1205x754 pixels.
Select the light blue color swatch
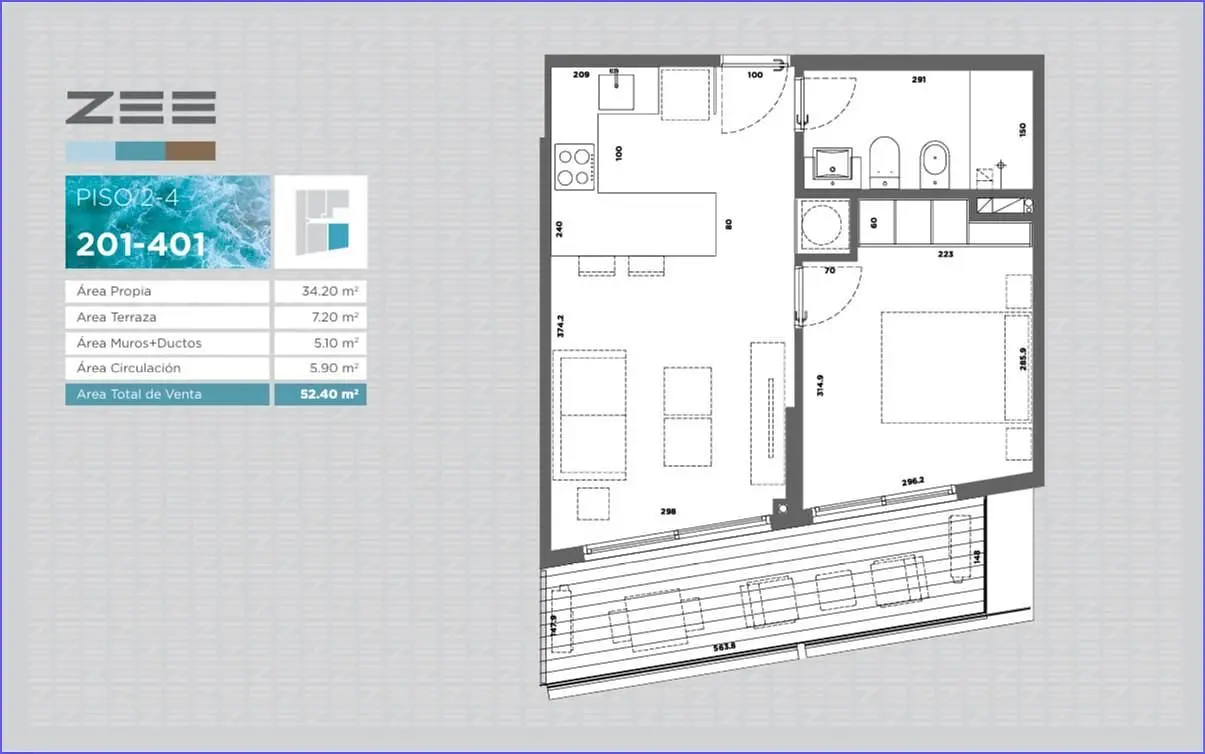pos(90,151)
